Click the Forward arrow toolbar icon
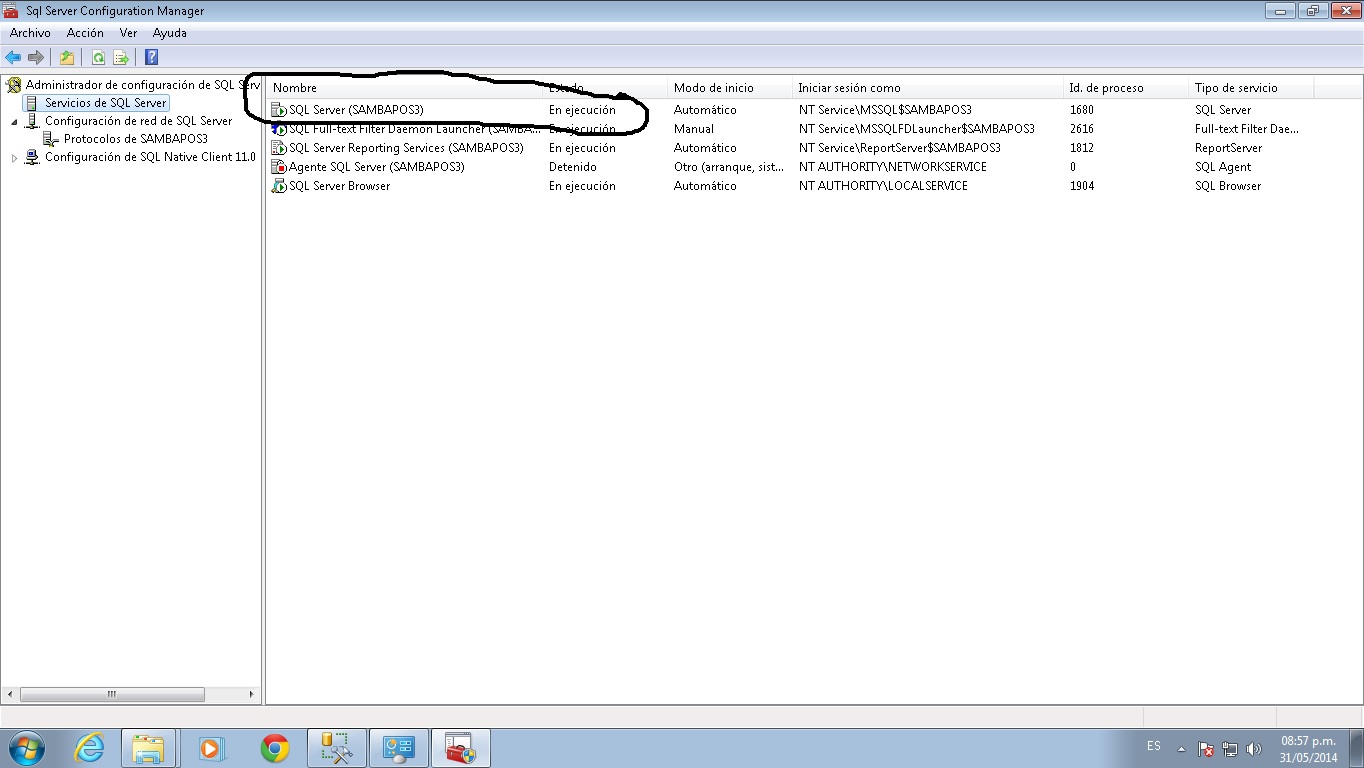This screenshot has height=768, width=1364. [36, 58]
